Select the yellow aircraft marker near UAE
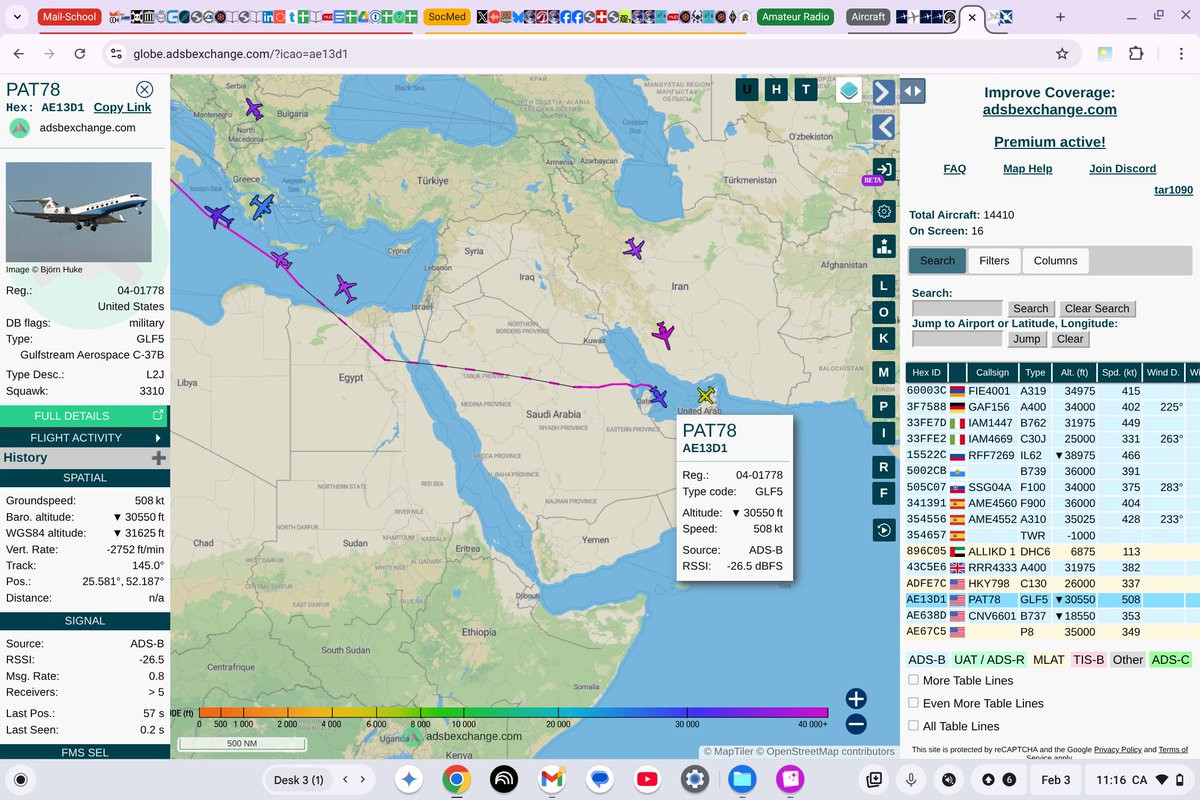Viewport: 1200px width, 800px height. [x=707, y=395]
